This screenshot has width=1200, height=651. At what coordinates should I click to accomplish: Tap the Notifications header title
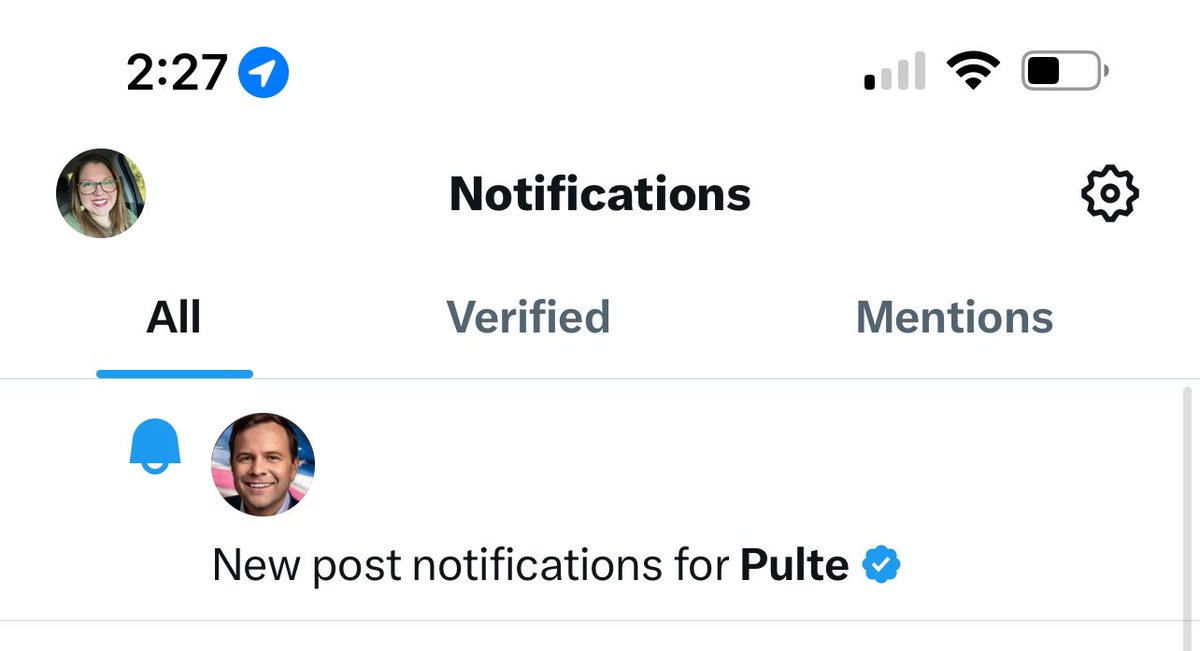[600, 193]
